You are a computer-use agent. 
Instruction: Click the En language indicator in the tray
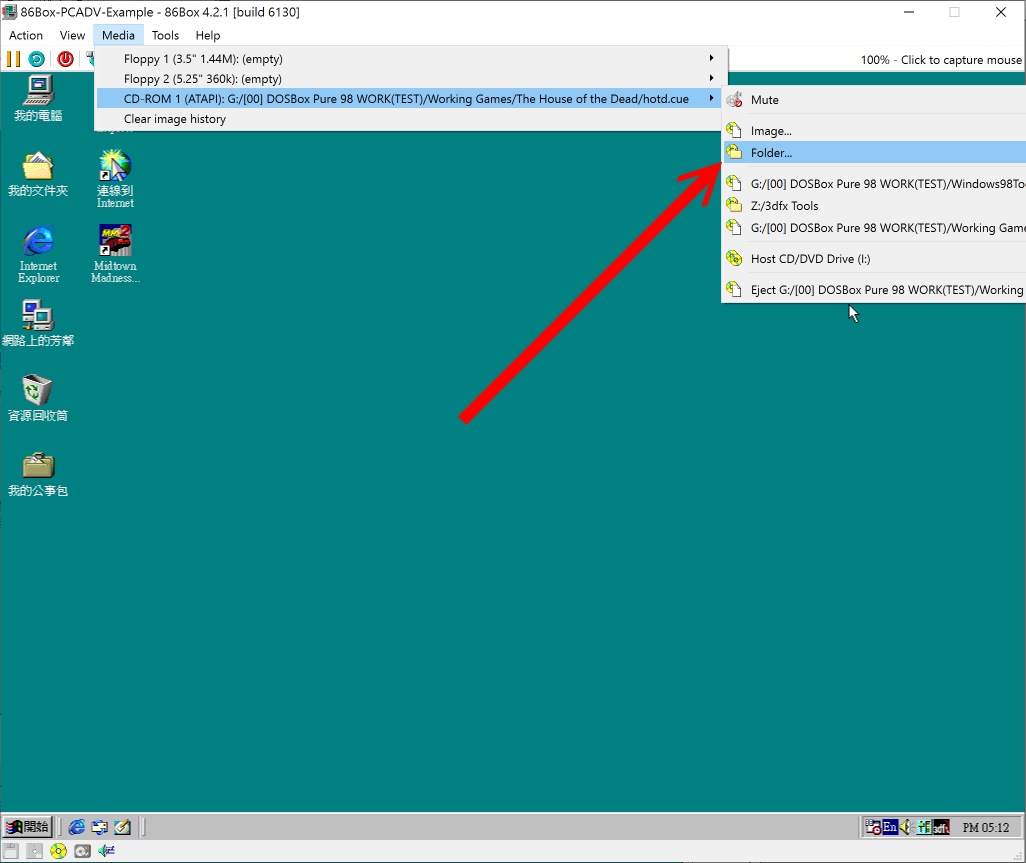tap(890, 827)
